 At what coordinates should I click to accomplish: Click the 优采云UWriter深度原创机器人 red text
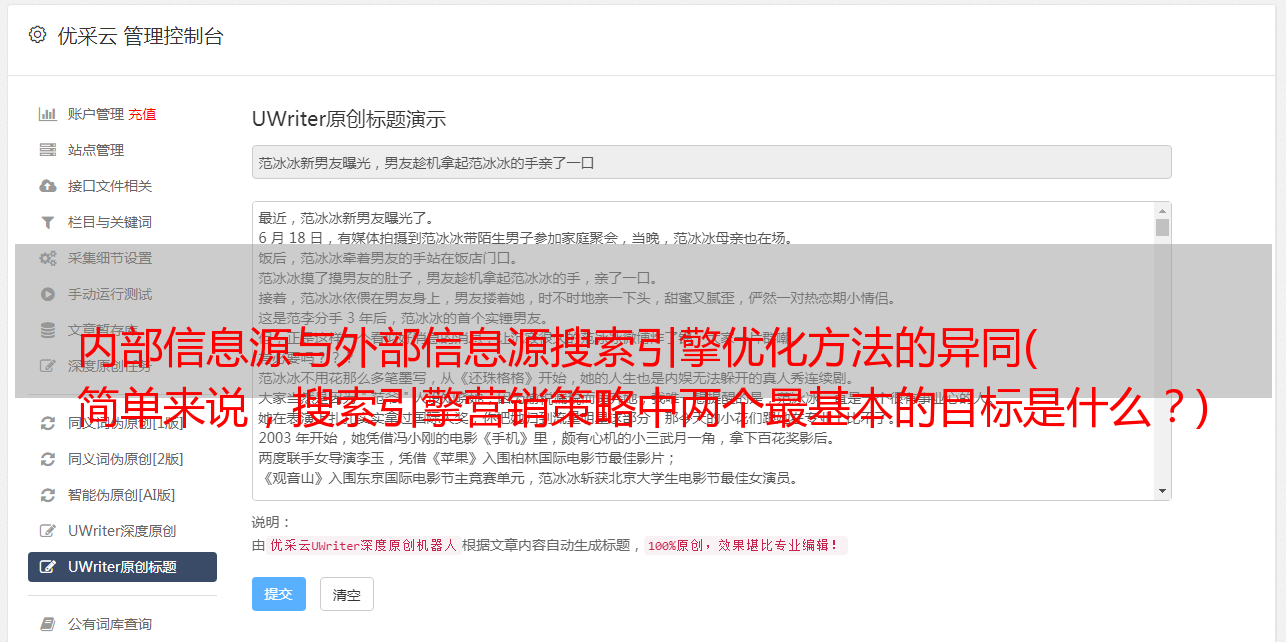tap(363, 545)
